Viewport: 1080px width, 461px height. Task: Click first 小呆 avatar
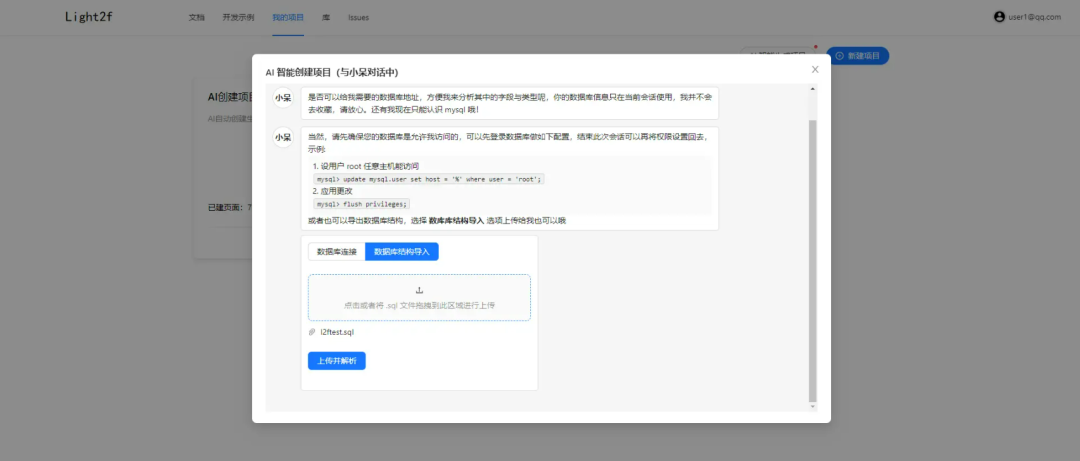click(283, 98)
